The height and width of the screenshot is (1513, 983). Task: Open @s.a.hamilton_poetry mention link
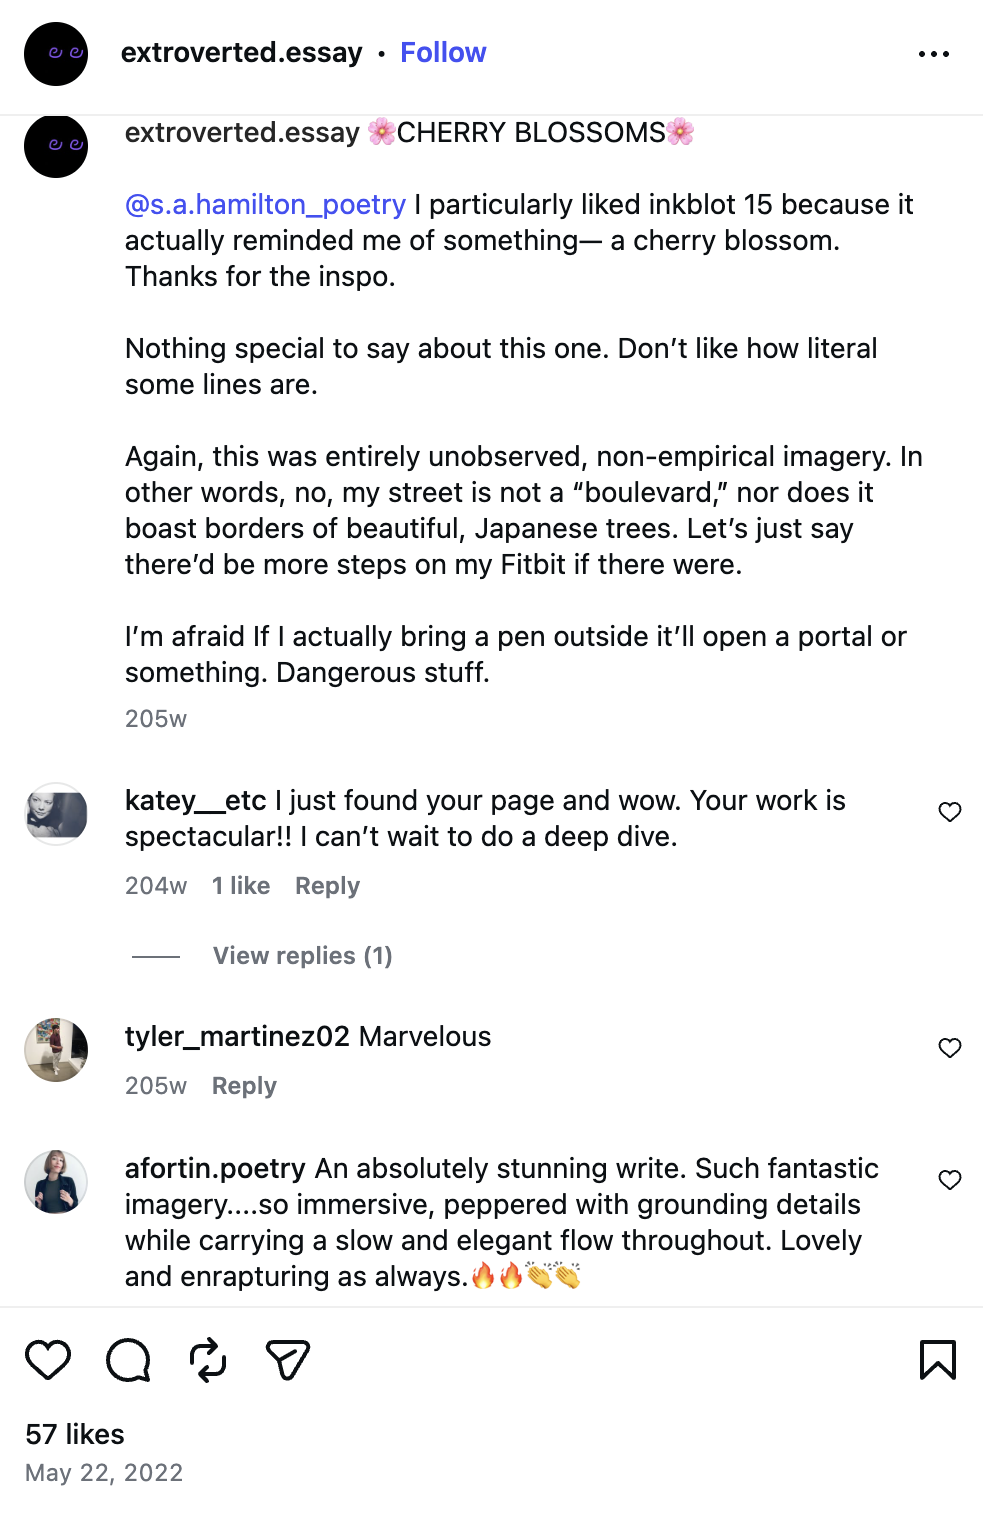[x=265, y=204]
